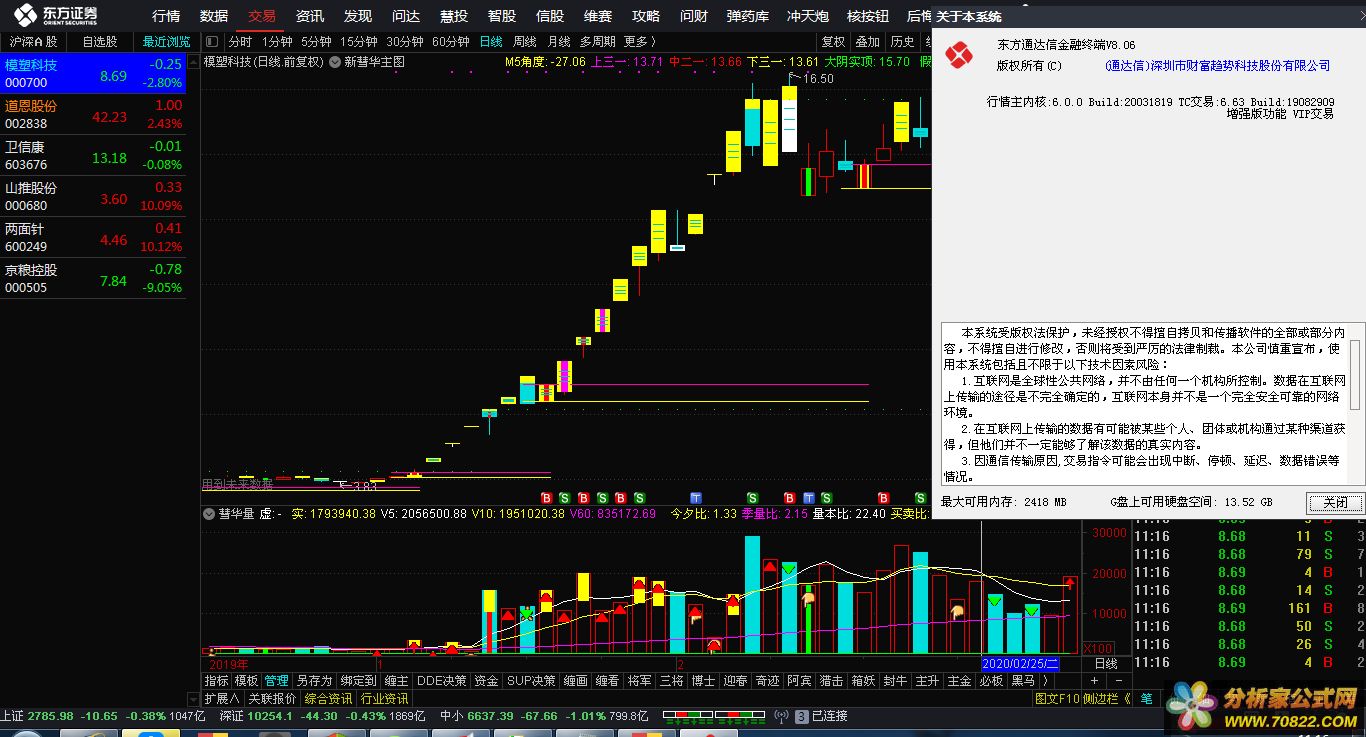Viewport: 1366px width, 737px height.
Task: Open the 弹药库 menu
Action: click(x=748, y=15)
